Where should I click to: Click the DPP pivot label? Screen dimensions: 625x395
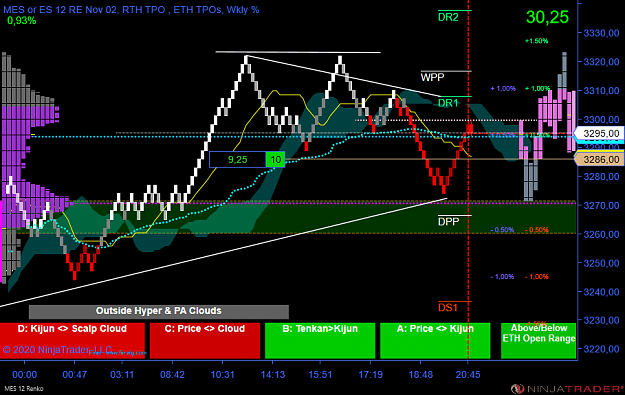(x=448, y=222)
